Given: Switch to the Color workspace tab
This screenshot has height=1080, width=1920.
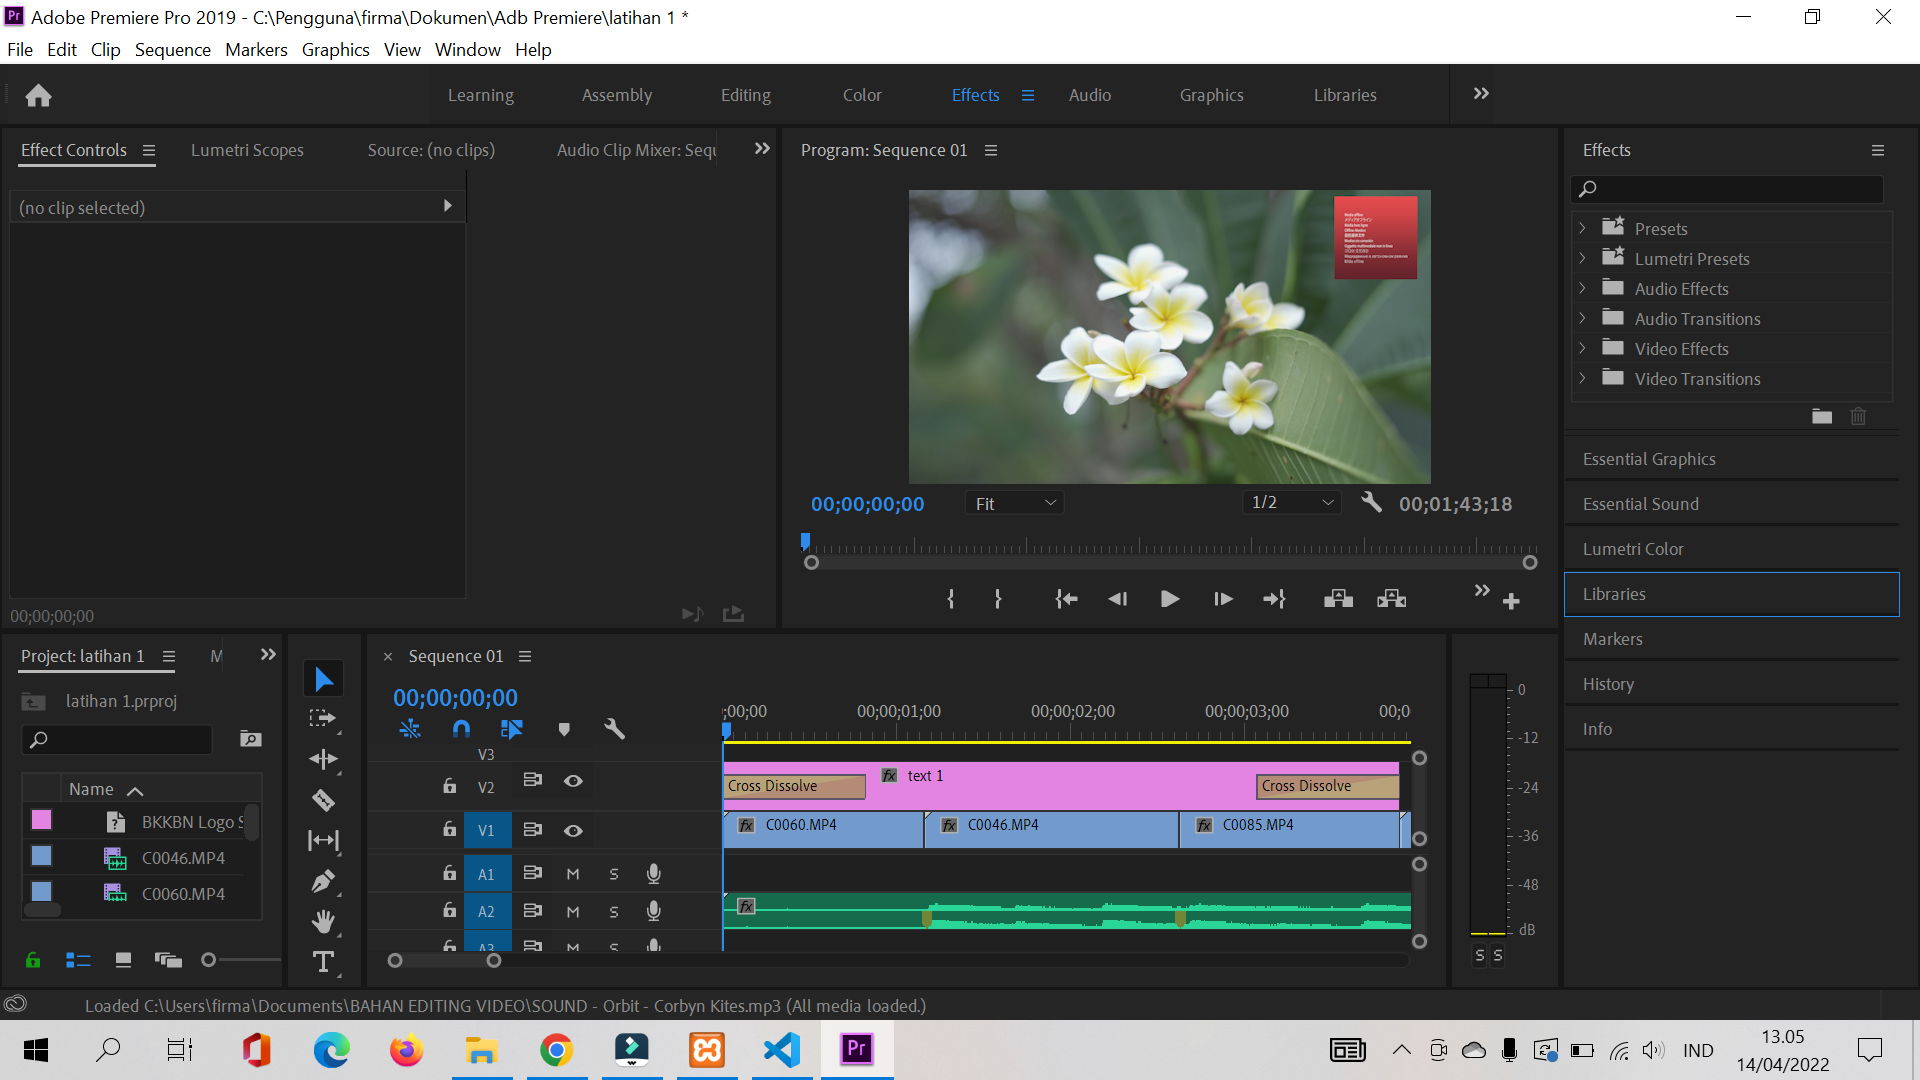Looking at the screenshot, I should pyautogui.click(x=861, y=95).
